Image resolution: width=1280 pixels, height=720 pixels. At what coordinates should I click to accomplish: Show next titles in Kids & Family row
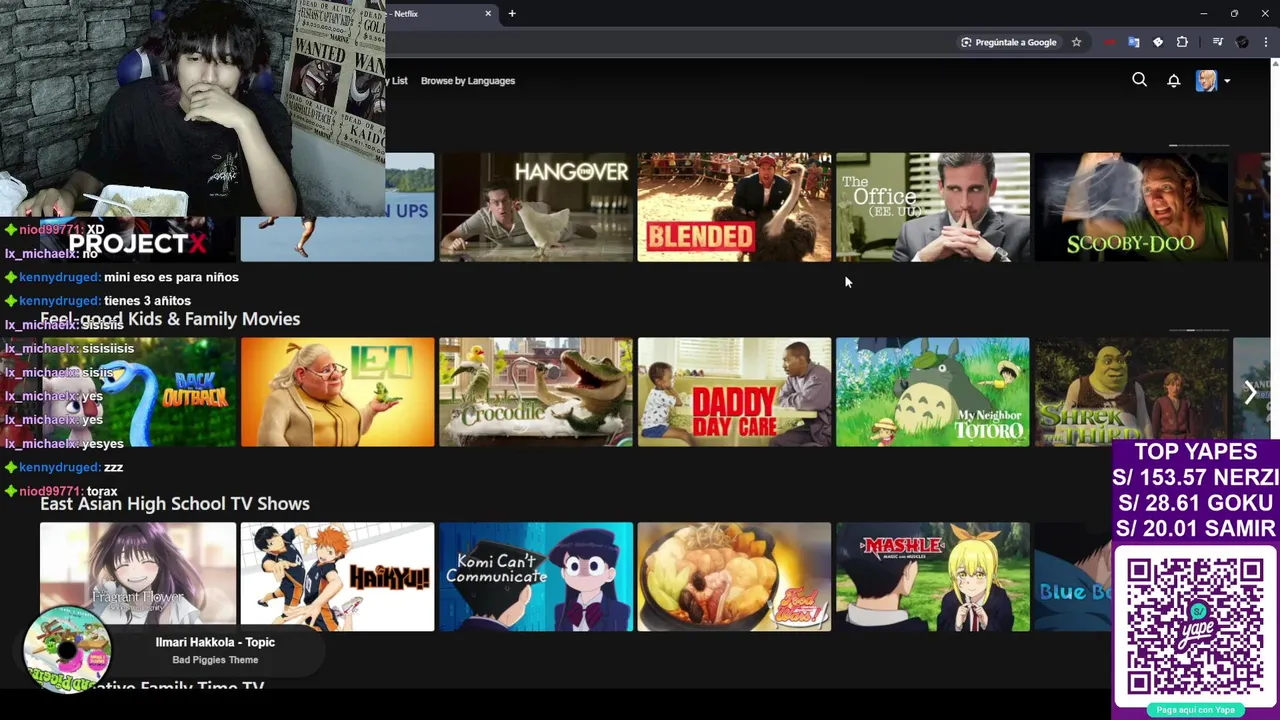coord(1250,392)
